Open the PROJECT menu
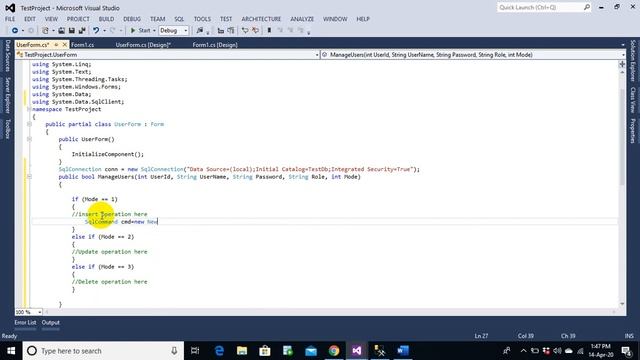Image resolution: width=640 pixels, height=360 pixels. pyautogui.click(x=78, y=19)
